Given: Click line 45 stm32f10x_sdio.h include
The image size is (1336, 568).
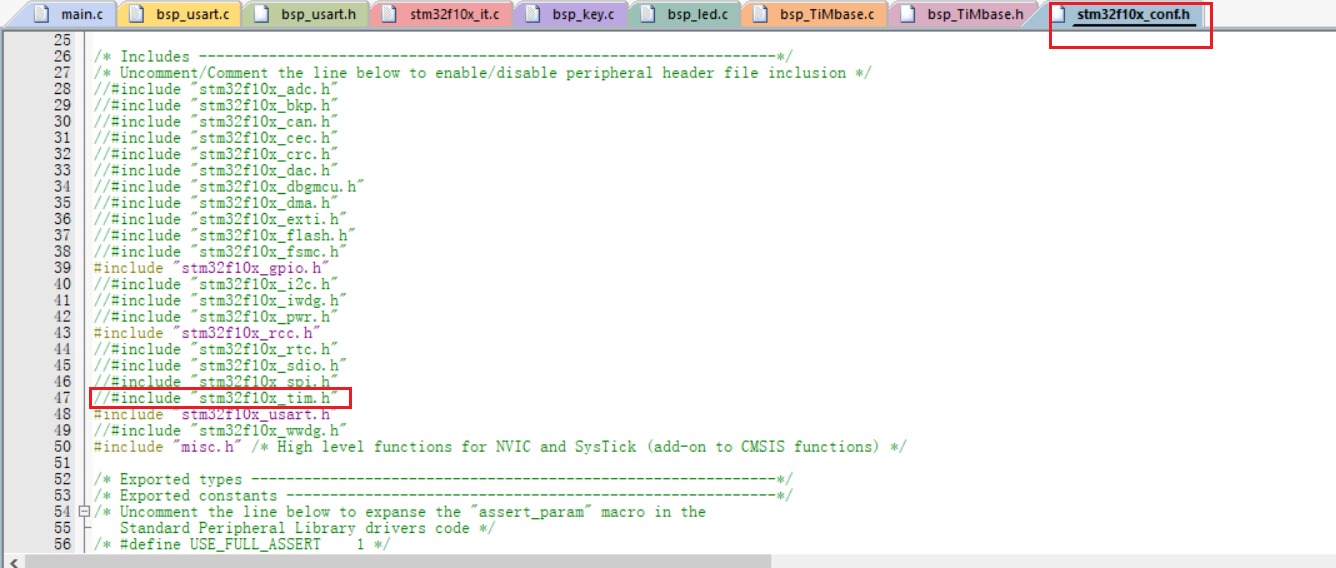Looking at the screenshot, I should coord(219,365).
